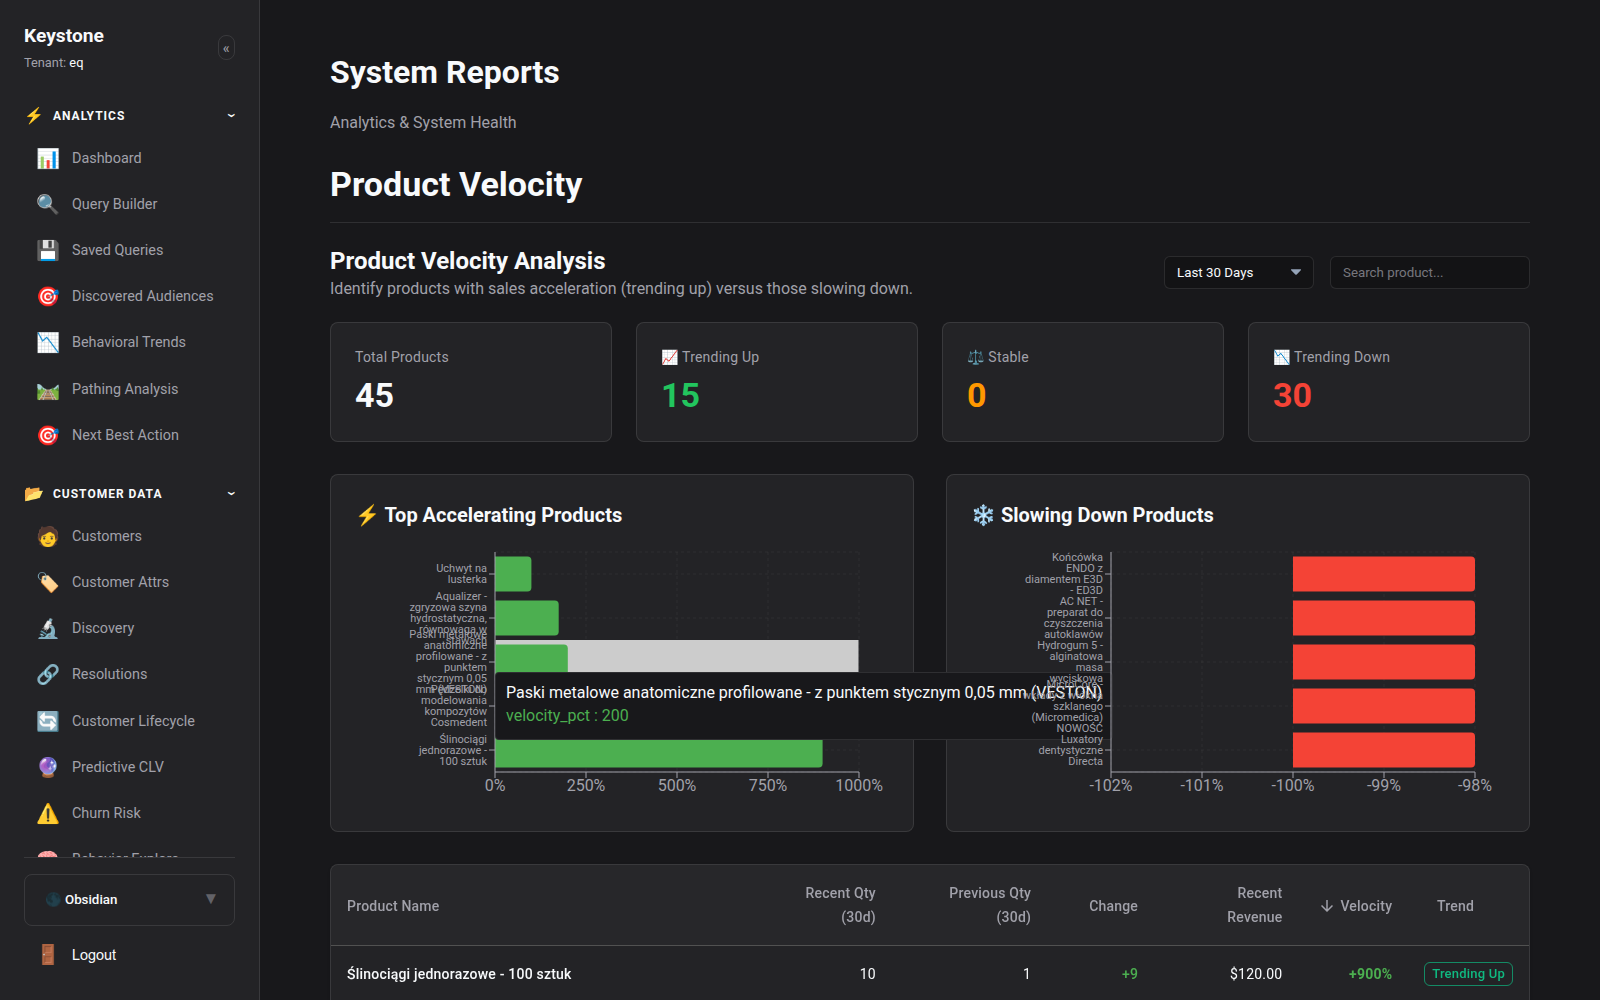Open the Dashboard chart icon
The image size is (1600, 1000).
(x=48, y=158)
